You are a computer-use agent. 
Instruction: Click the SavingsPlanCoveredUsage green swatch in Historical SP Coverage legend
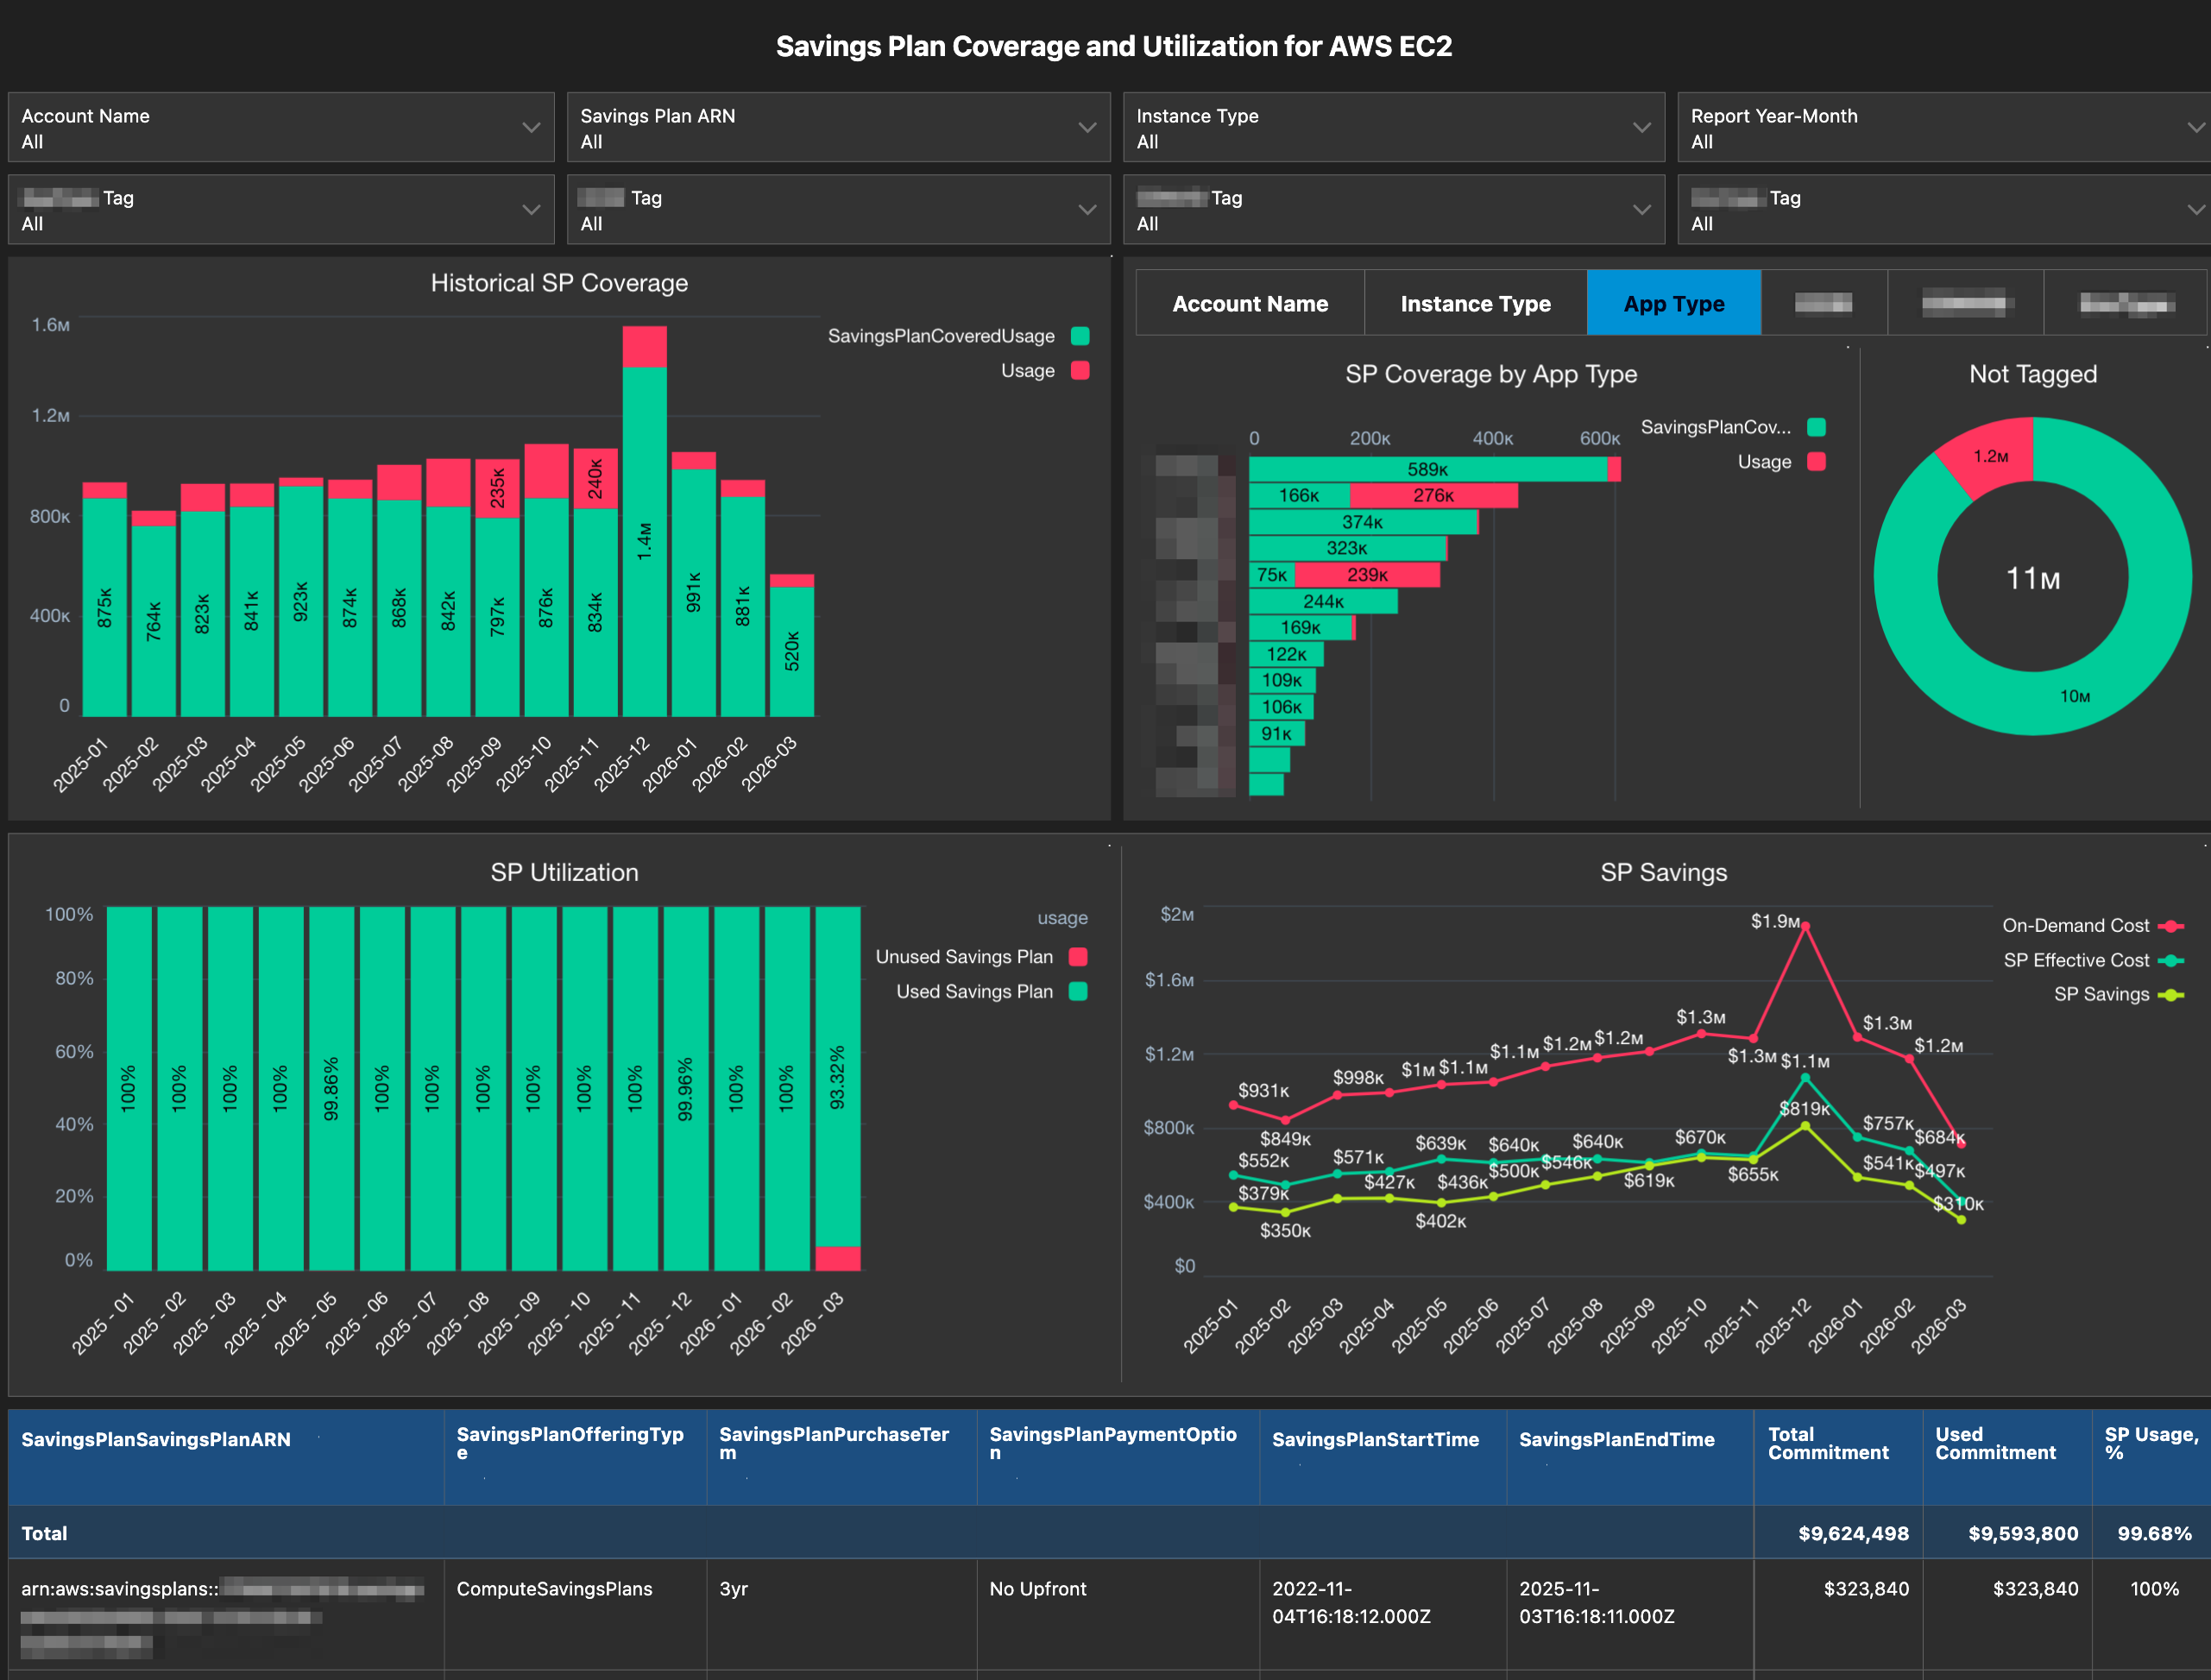(1080, 336)
